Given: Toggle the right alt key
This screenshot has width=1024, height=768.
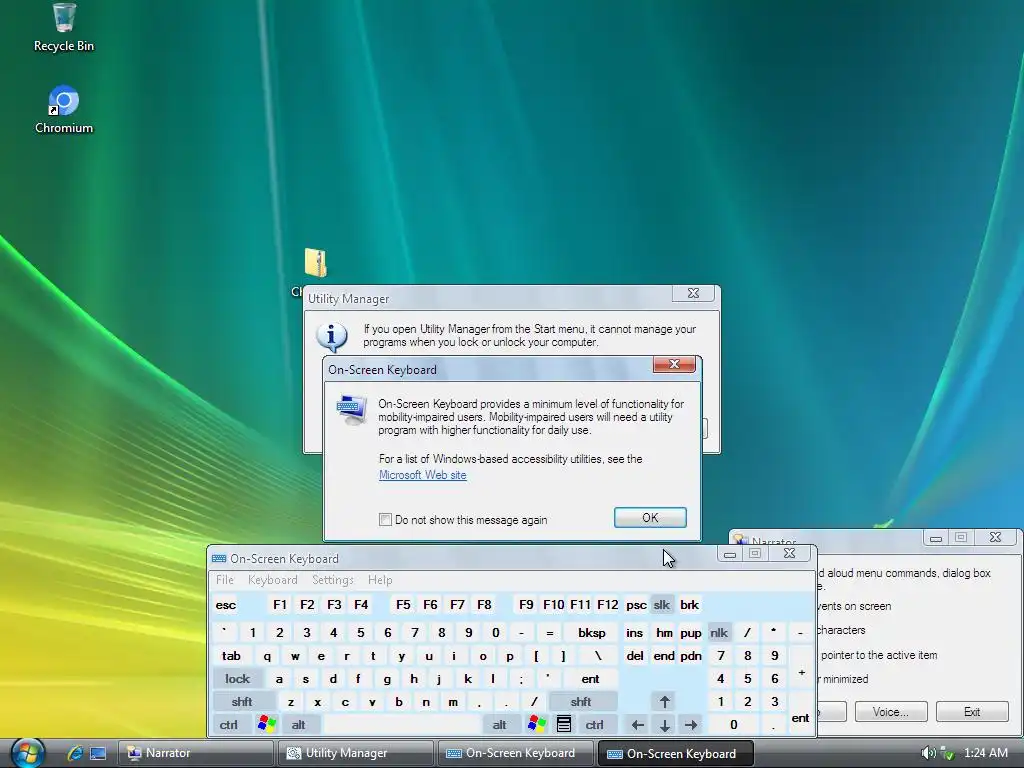Looking at the screenshot, I should click(x=500, y=724).
